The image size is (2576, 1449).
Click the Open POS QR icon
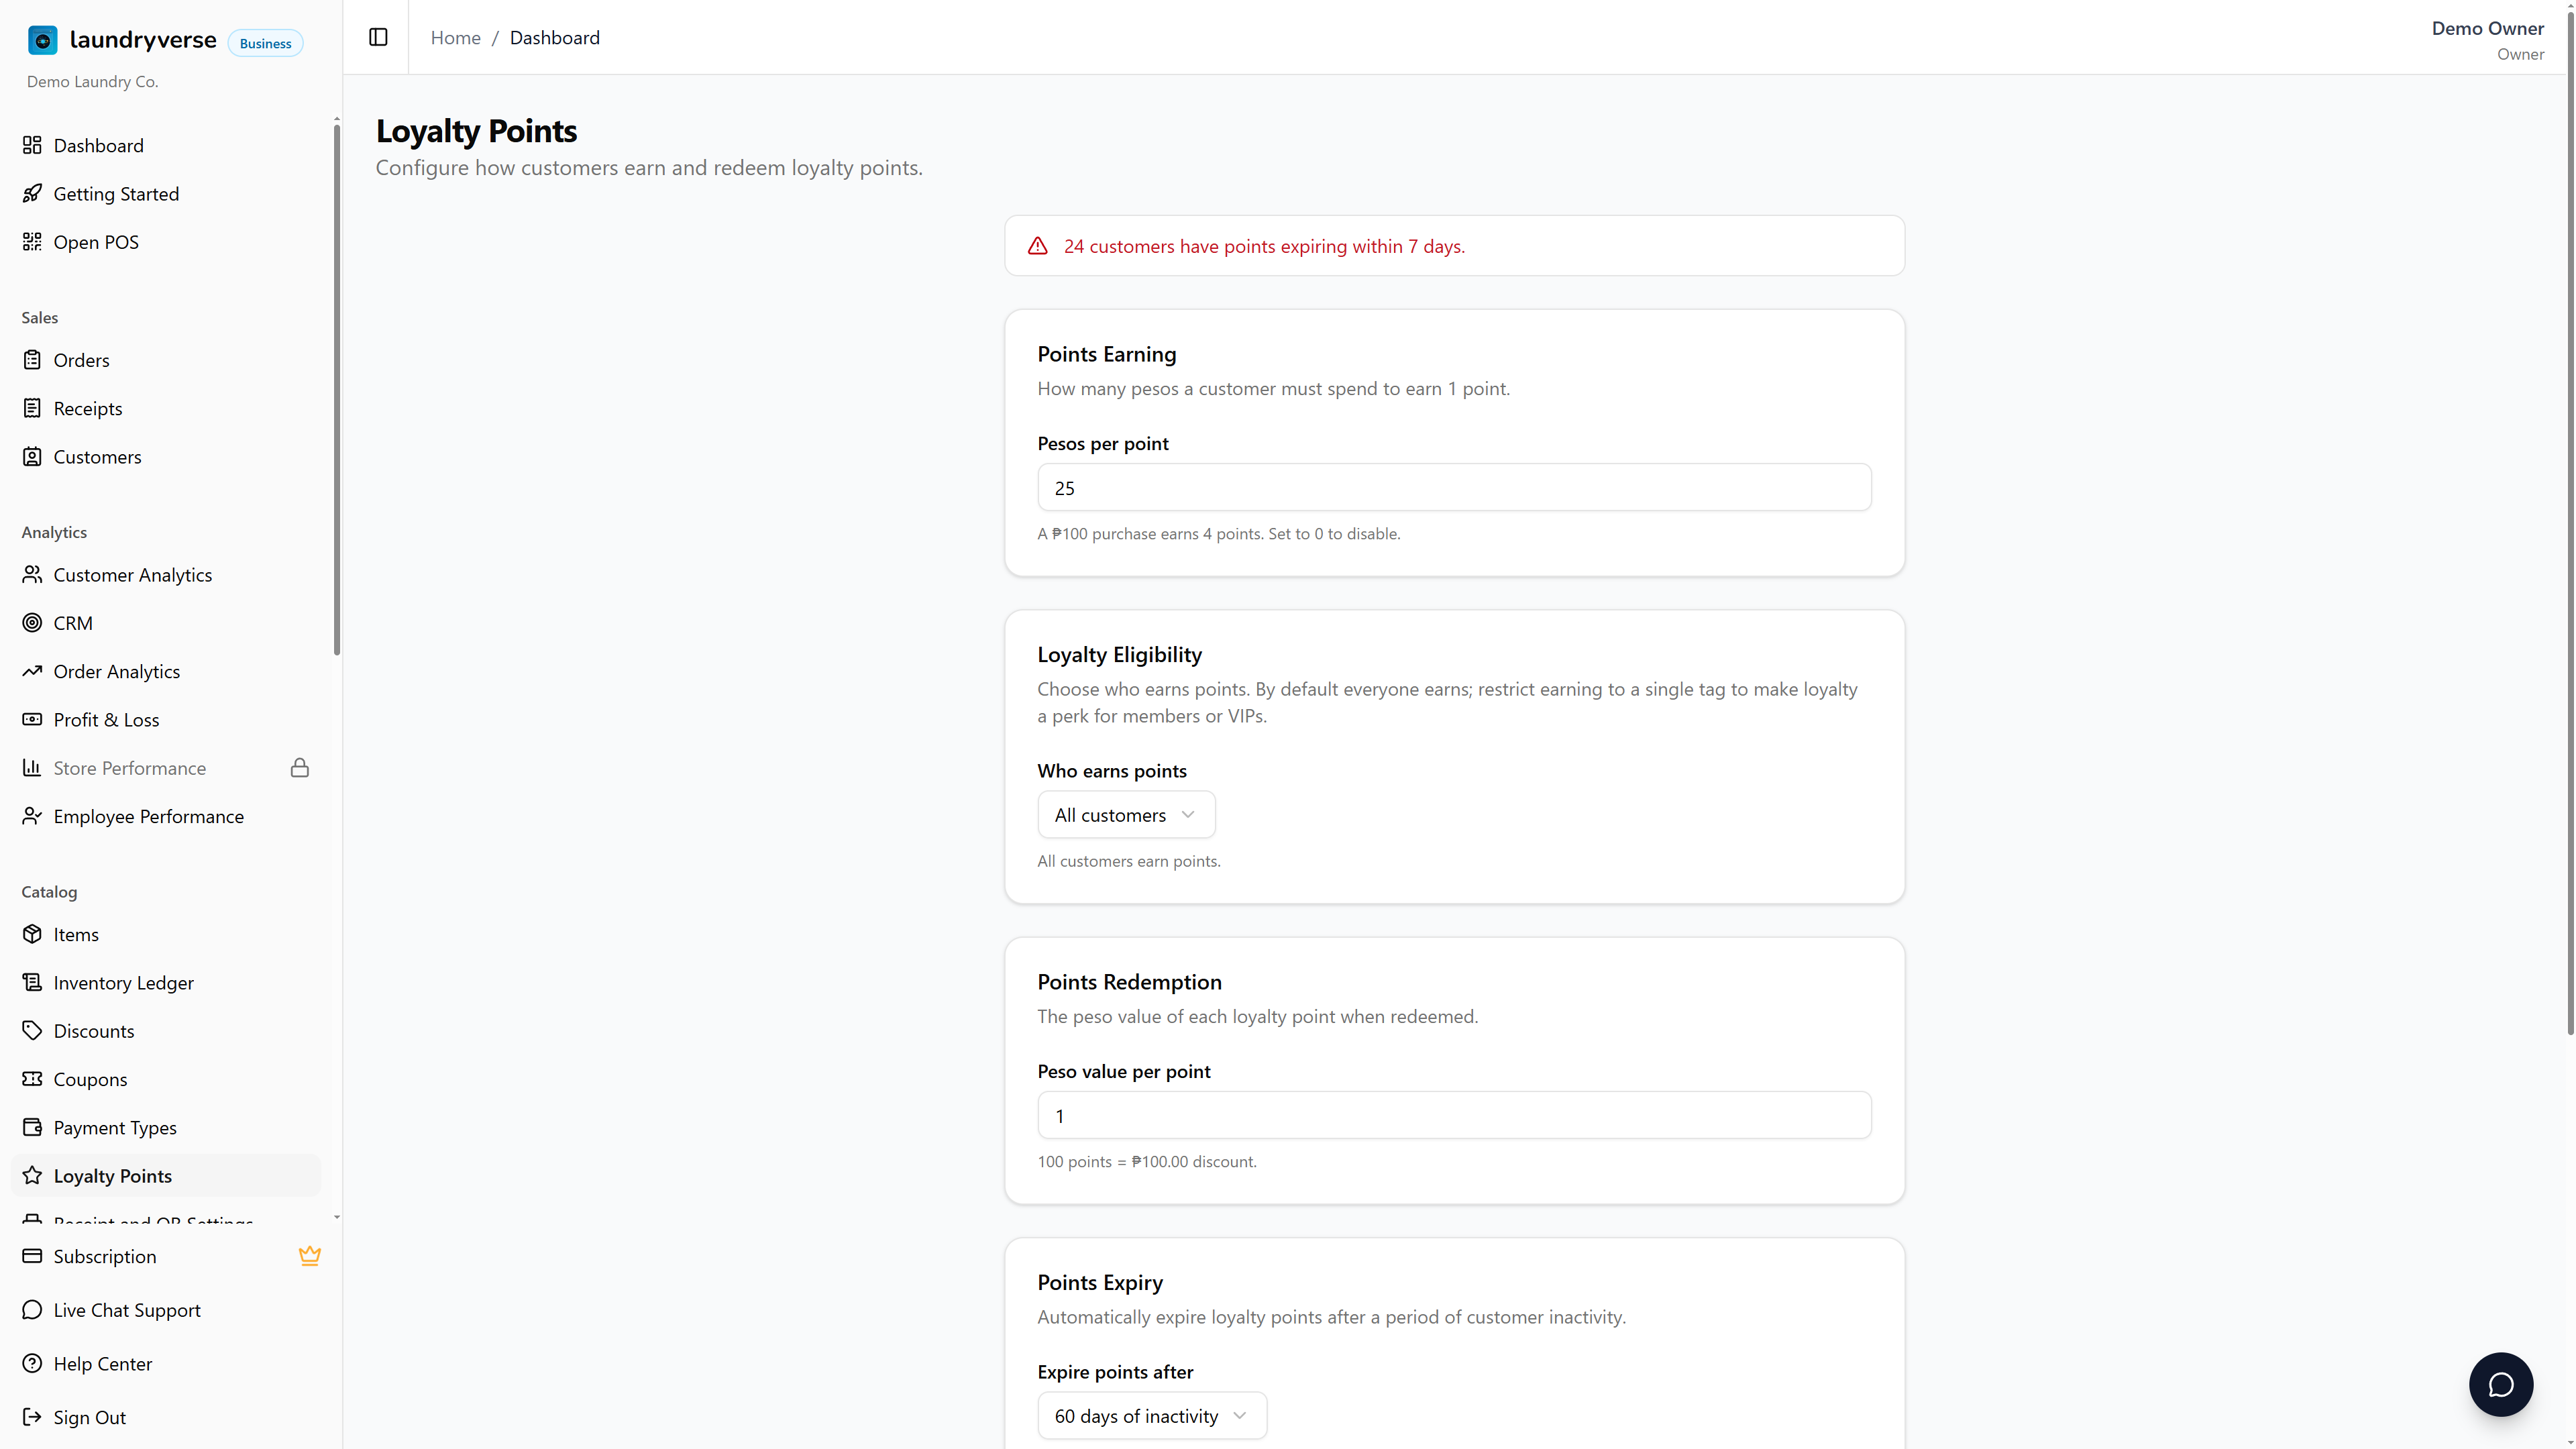coord(32,241)
